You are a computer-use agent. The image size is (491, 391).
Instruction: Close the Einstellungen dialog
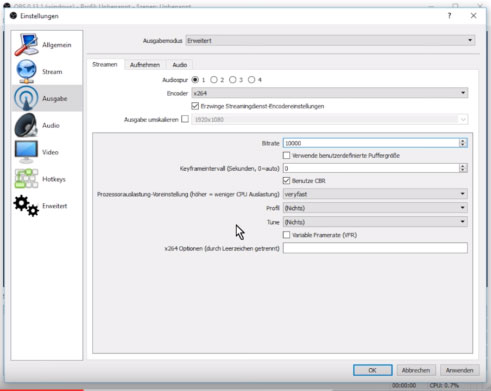(x=473, y=16)
